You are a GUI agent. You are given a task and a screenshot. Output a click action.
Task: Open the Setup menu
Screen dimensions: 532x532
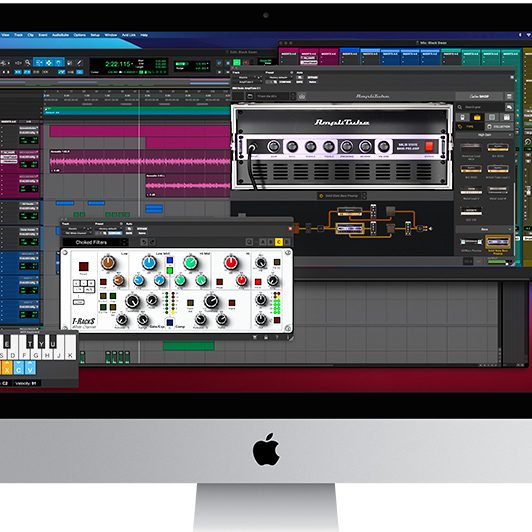click(95, 35)
